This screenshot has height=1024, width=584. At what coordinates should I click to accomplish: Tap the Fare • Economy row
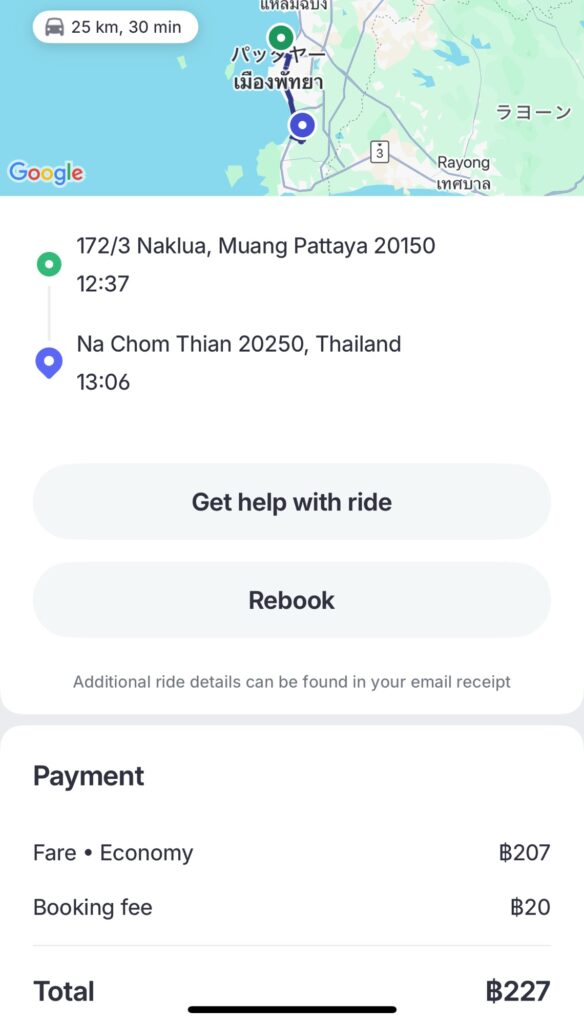click(x=292, y=853)
